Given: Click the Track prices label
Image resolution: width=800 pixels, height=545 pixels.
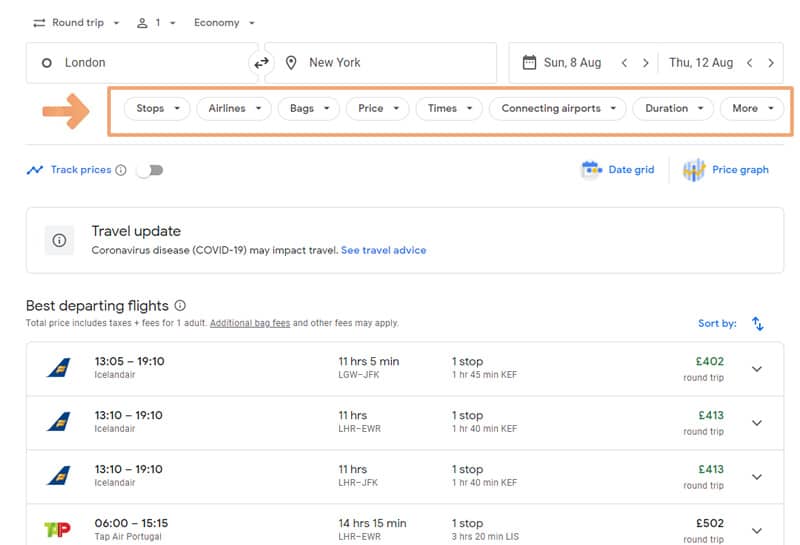Looking at the screenshot, I should [x=81, y=170].
